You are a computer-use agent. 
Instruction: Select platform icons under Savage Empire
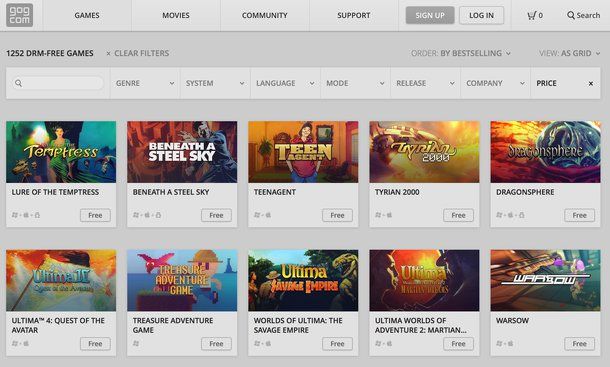pos(262,343)
